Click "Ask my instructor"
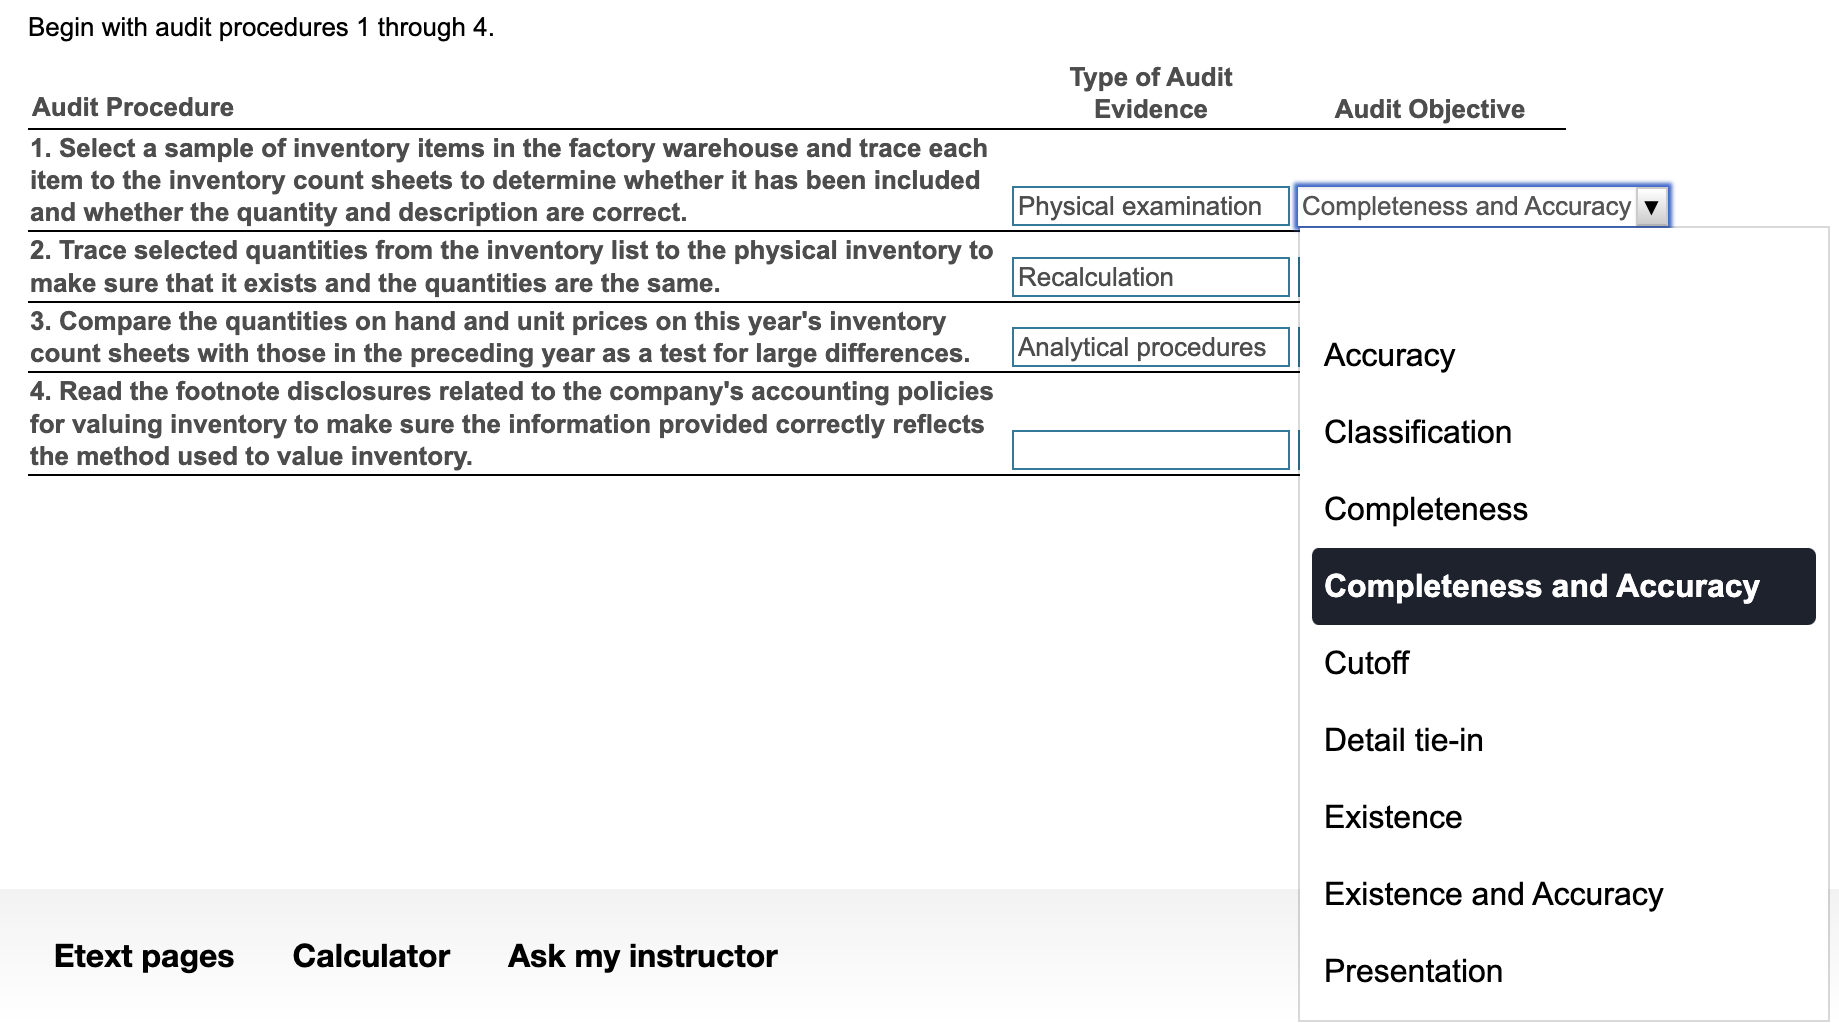 point(641,956)
